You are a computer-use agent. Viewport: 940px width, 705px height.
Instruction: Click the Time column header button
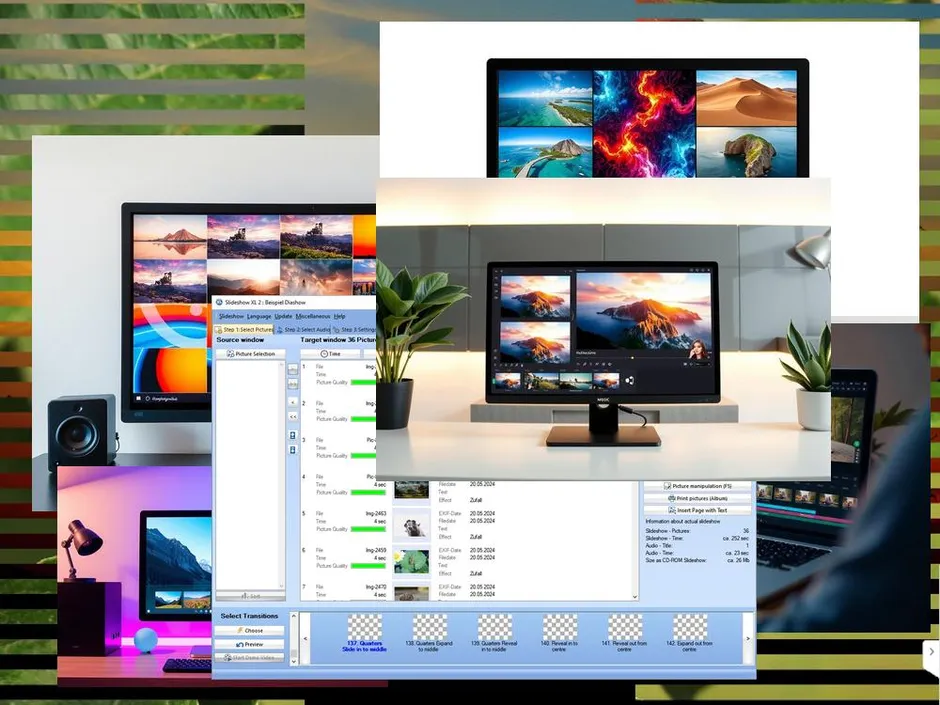[330, 354]
